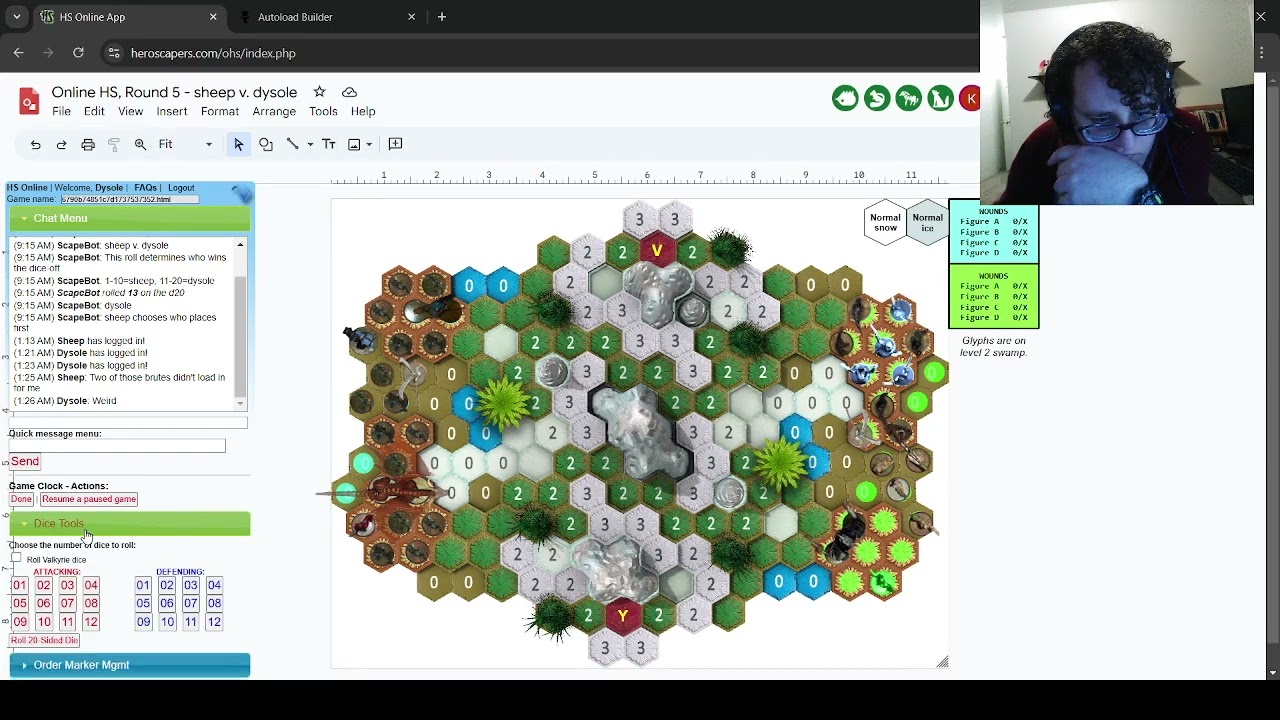Open the Insert menu

click(172, 112)
